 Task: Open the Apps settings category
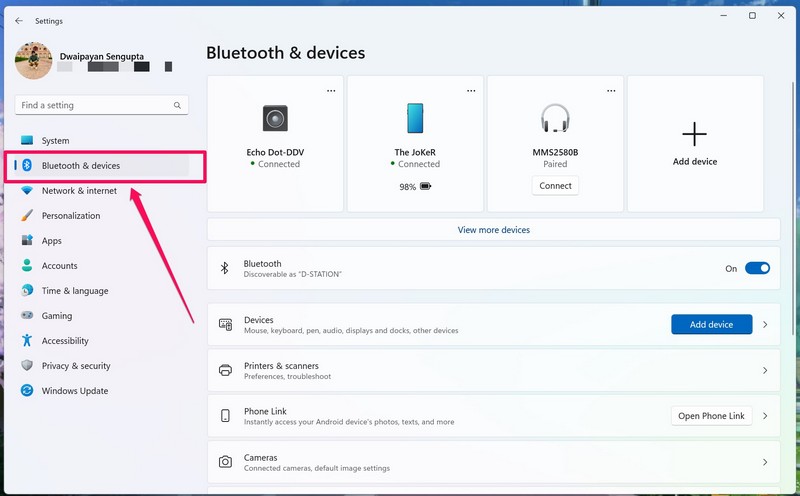[x=101, y=240]
